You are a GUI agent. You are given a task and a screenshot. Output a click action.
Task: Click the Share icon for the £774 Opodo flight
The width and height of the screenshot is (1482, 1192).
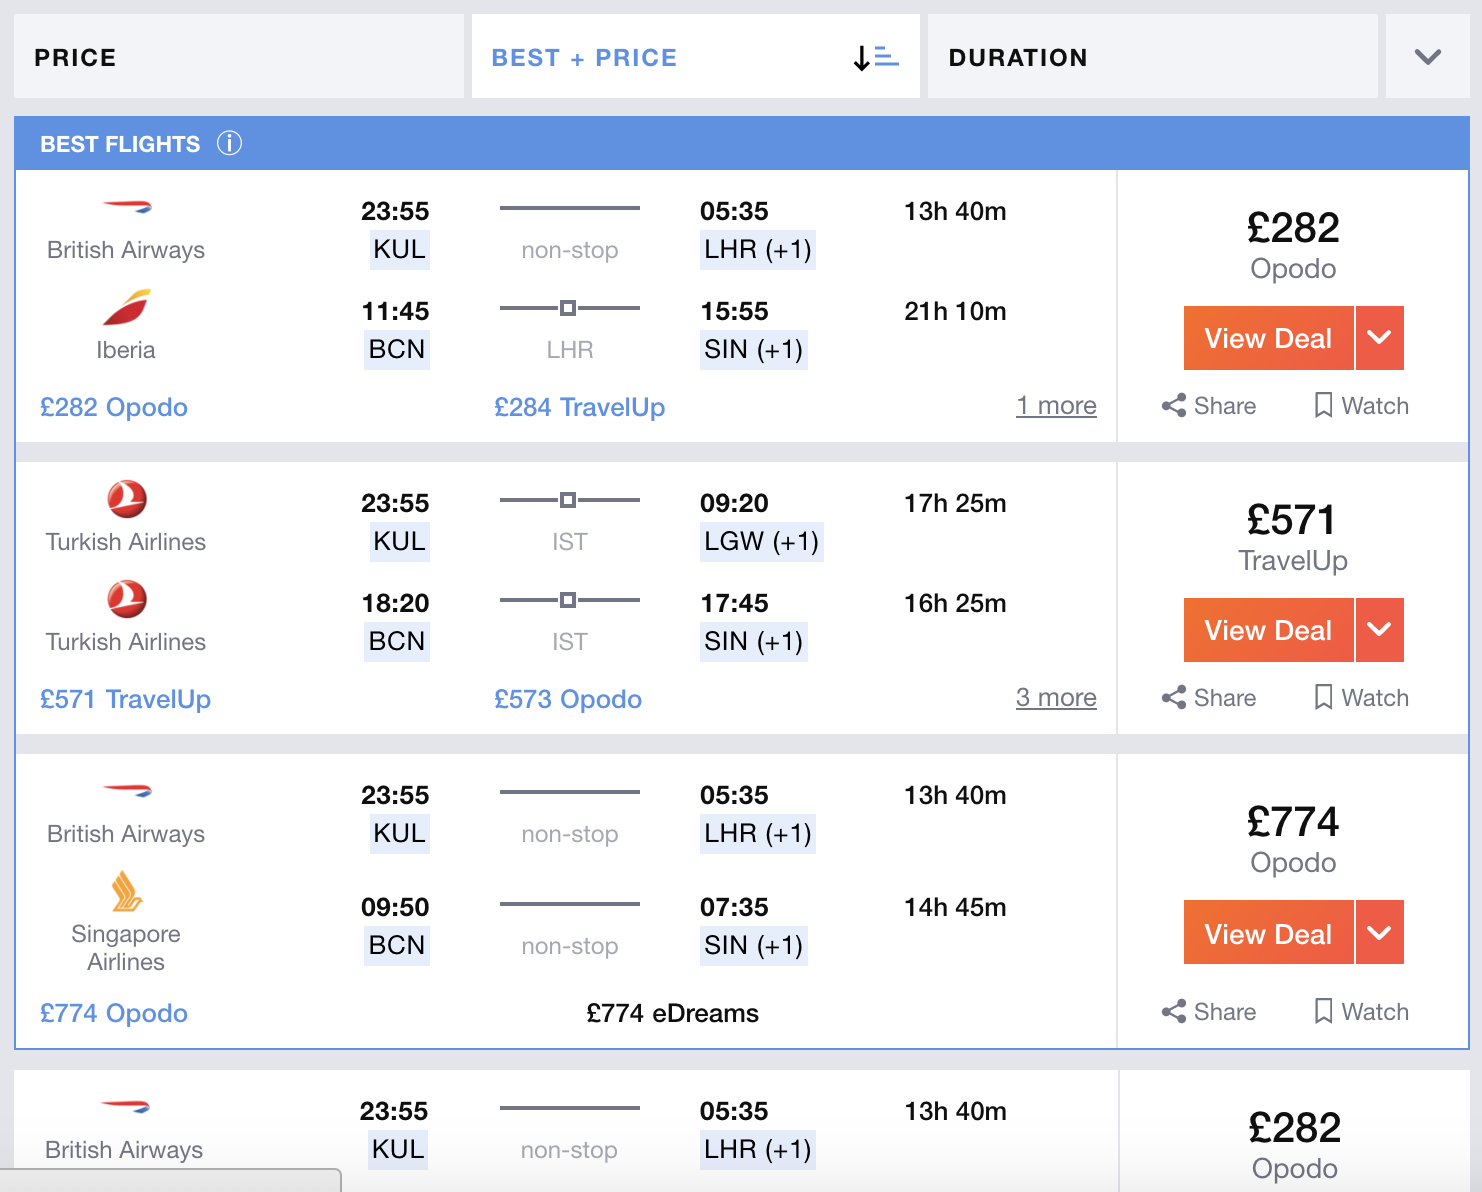(1174, 1012)
